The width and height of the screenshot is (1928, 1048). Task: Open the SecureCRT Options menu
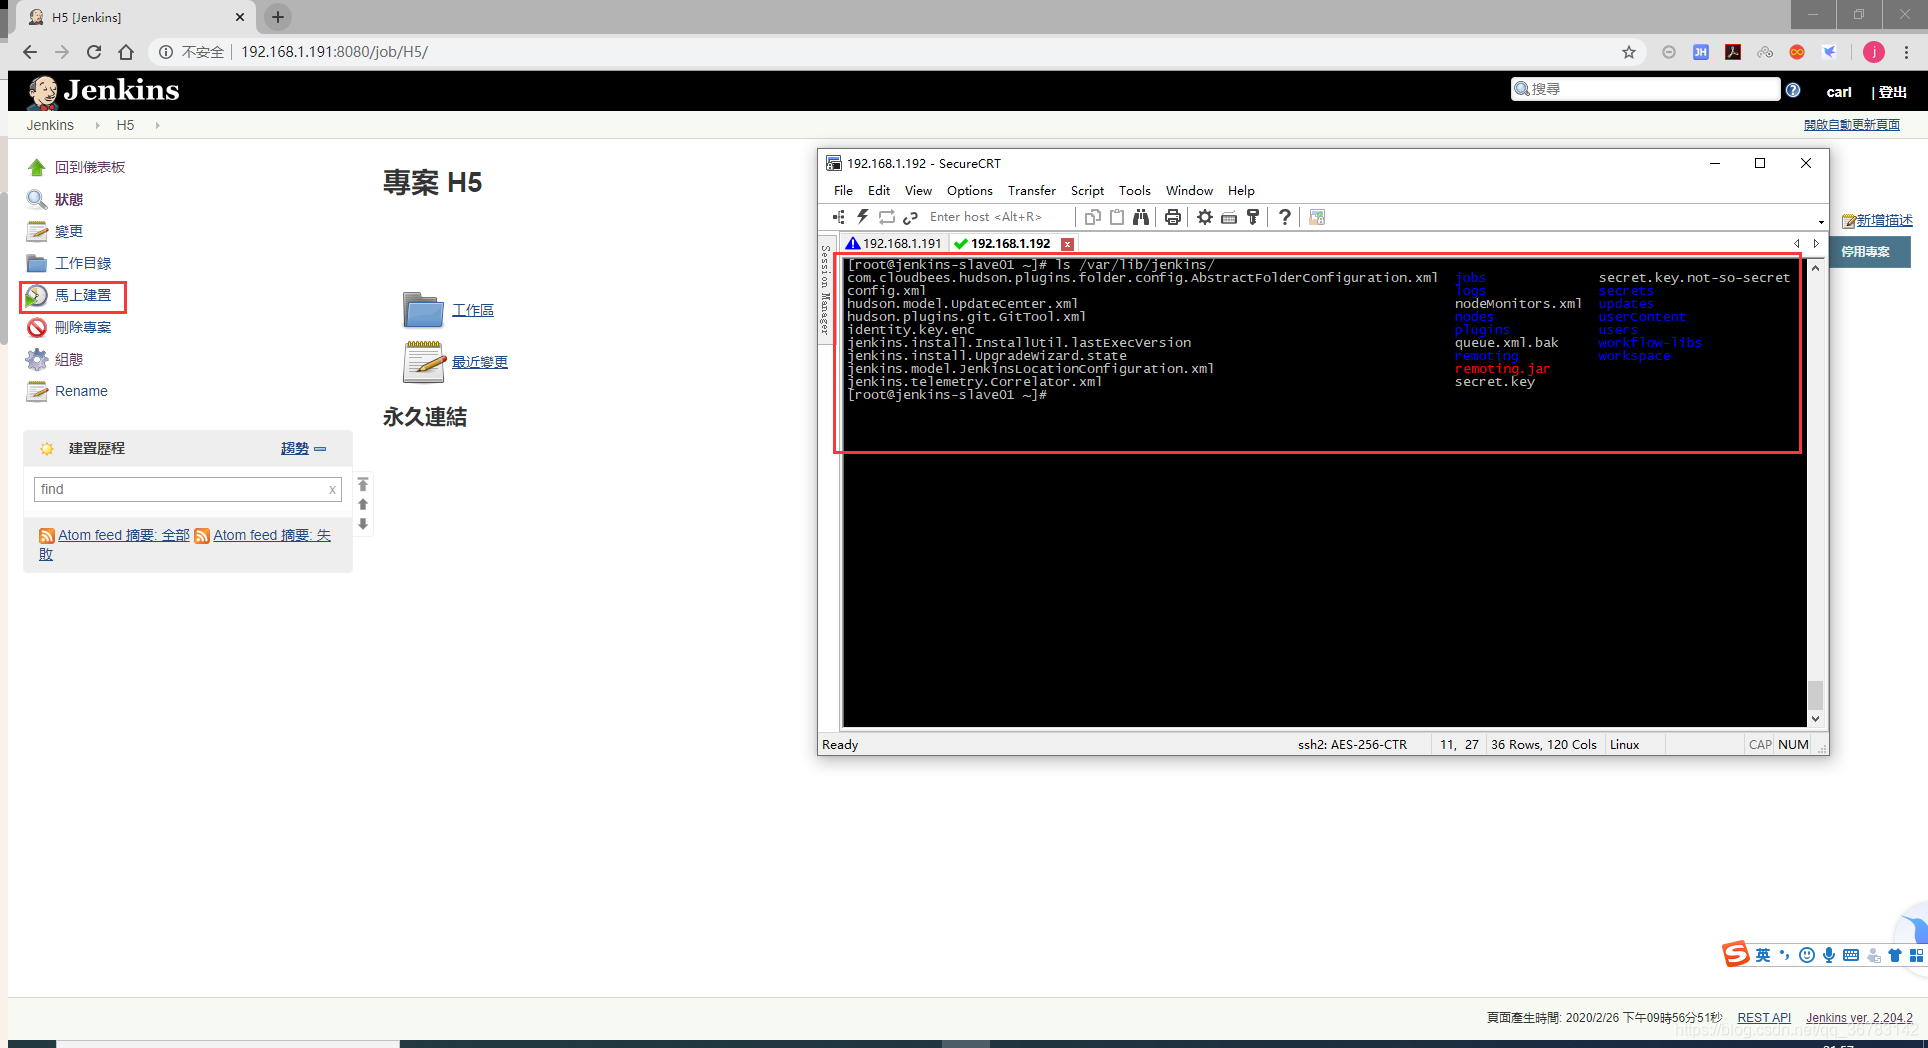pos(969,191)
